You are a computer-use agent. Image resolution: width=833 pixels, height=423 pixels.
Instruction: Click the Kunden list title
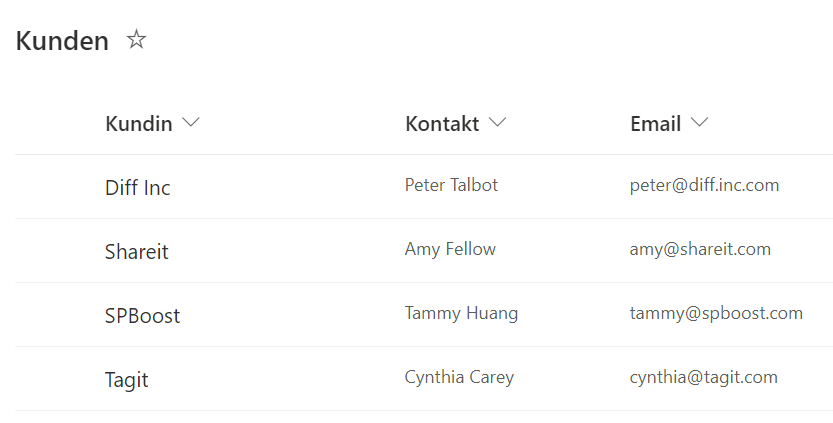pyautogui.click(x=62, y=41)
